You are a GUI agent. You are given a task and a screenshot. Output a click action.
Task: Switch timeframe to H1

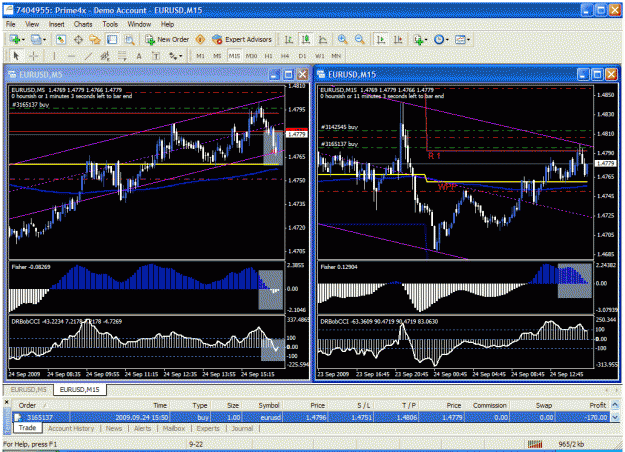[268, 56]
